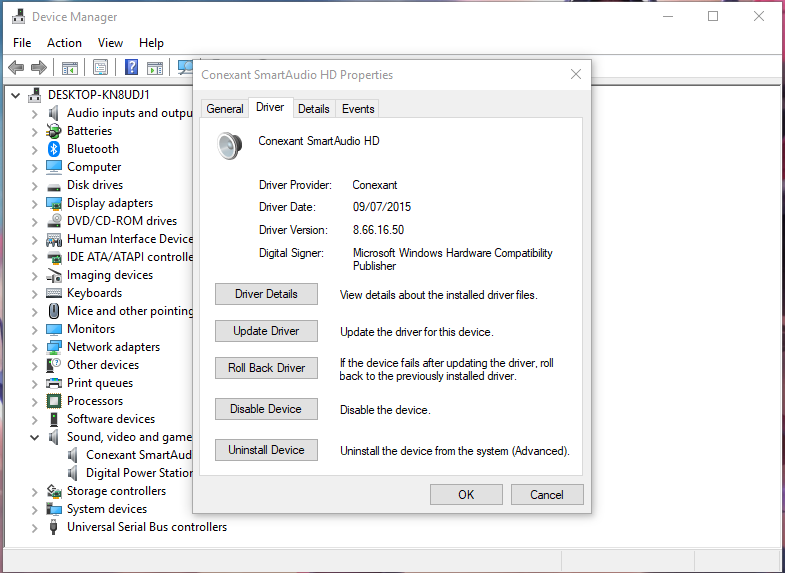Click the Storage controllers icon
Image resolution: width=785 pixels, height=573 pixels.
(54, 491)
